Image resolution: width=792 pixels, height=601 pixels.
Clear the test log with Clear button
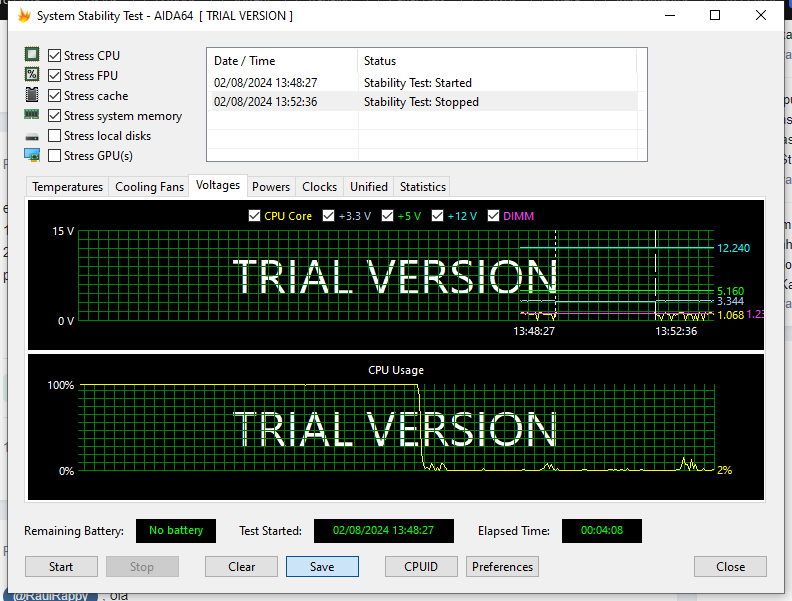(x=241, y=567)
